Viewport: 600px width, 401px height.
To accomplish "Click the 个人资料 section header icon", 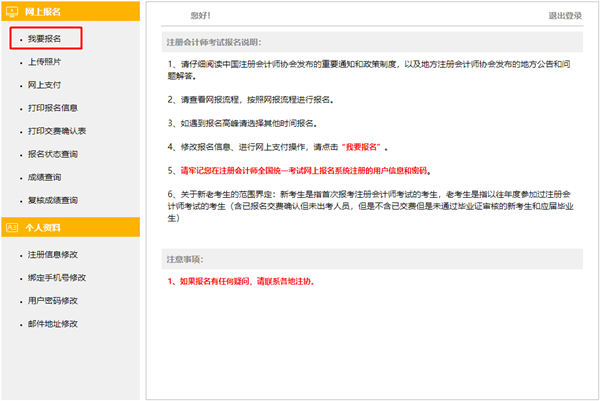I will click(12, 227).
